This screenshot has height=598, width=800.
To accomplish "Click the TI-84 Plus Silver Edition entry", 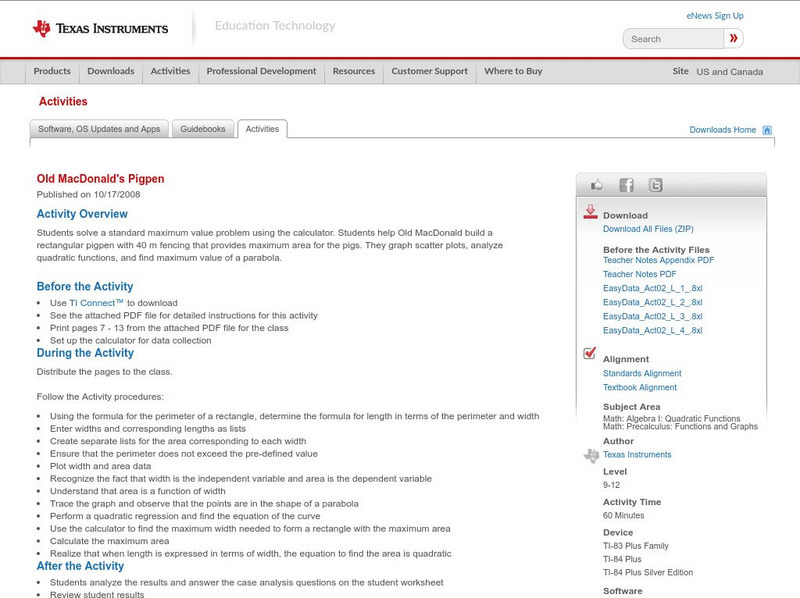I will click(x=648, y=572).
